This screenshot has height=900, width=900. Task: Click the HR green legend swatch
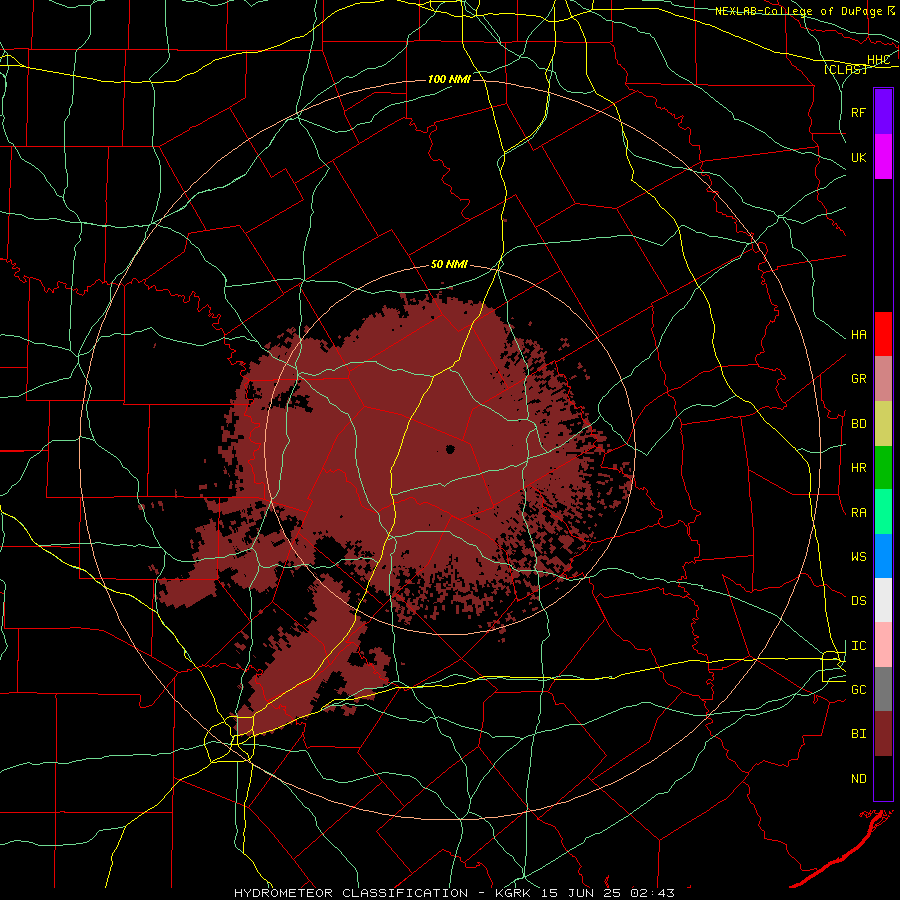click(x=883, y=468)
